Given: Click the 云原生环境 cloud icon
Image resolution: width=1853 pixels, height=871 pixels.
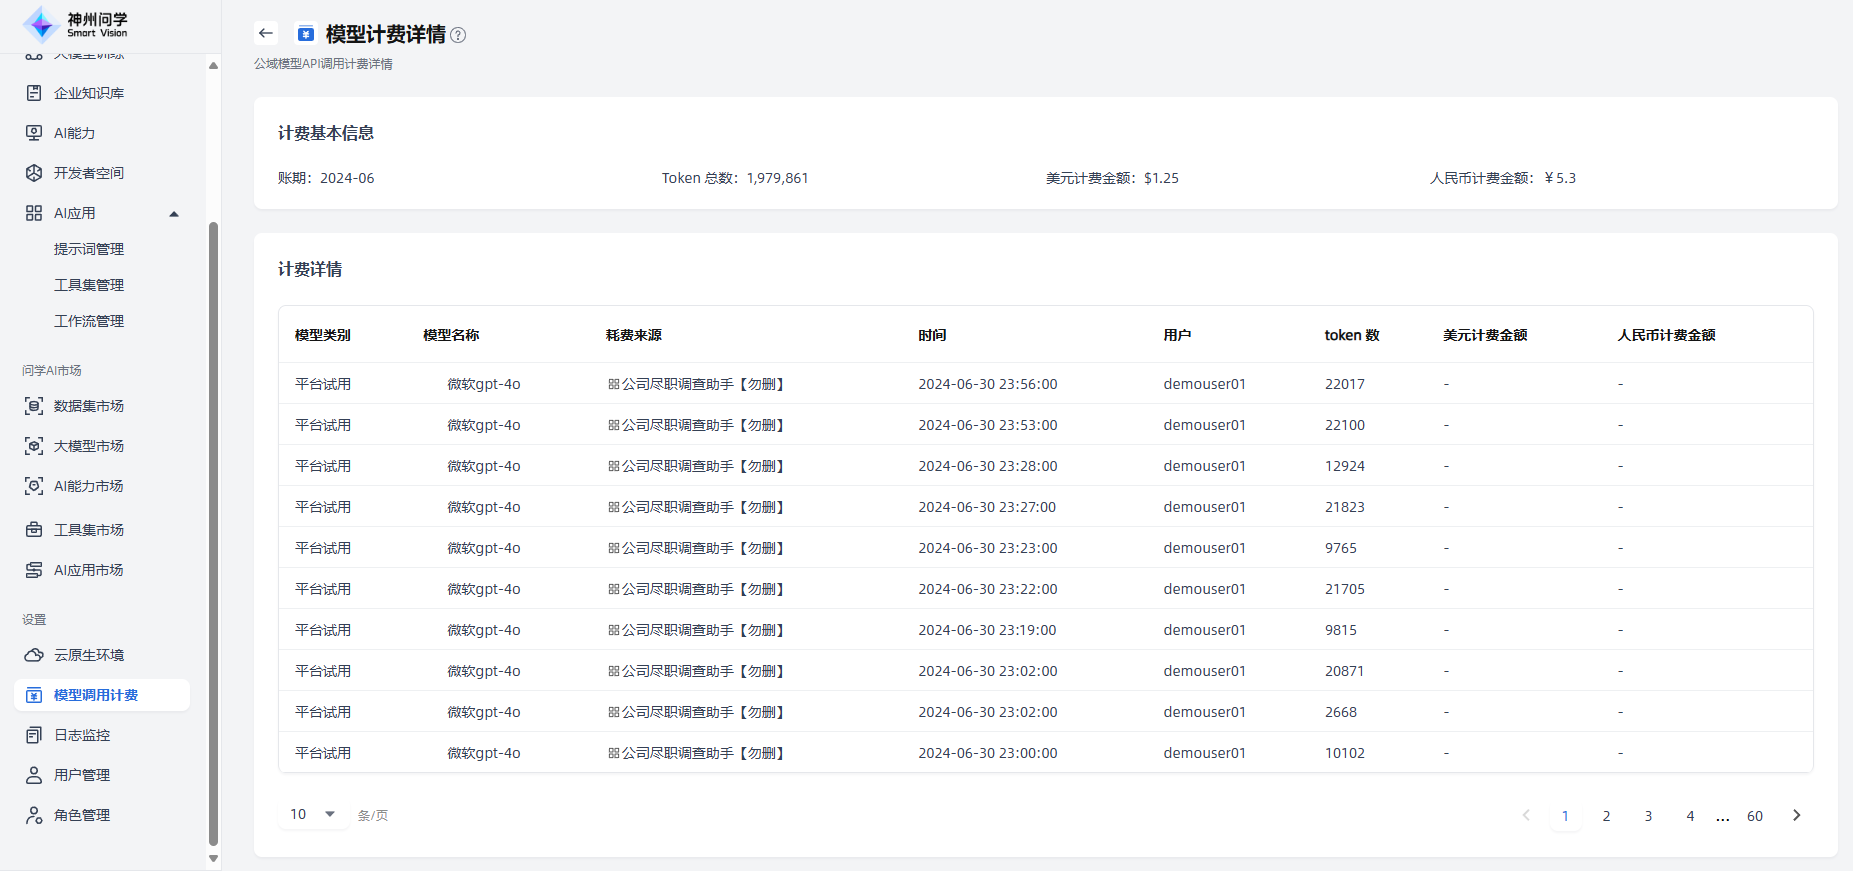Looking at the screenshot, I should pyautogui.click(x=34, y=655).
